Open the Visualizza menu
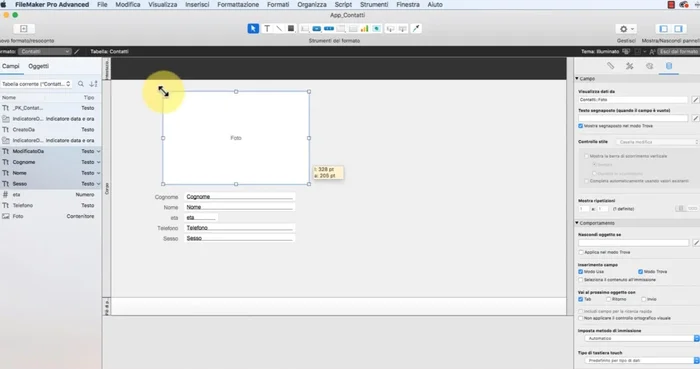This screenshot has width=700, height=369. pyautogui.click(x=162, y=4)
